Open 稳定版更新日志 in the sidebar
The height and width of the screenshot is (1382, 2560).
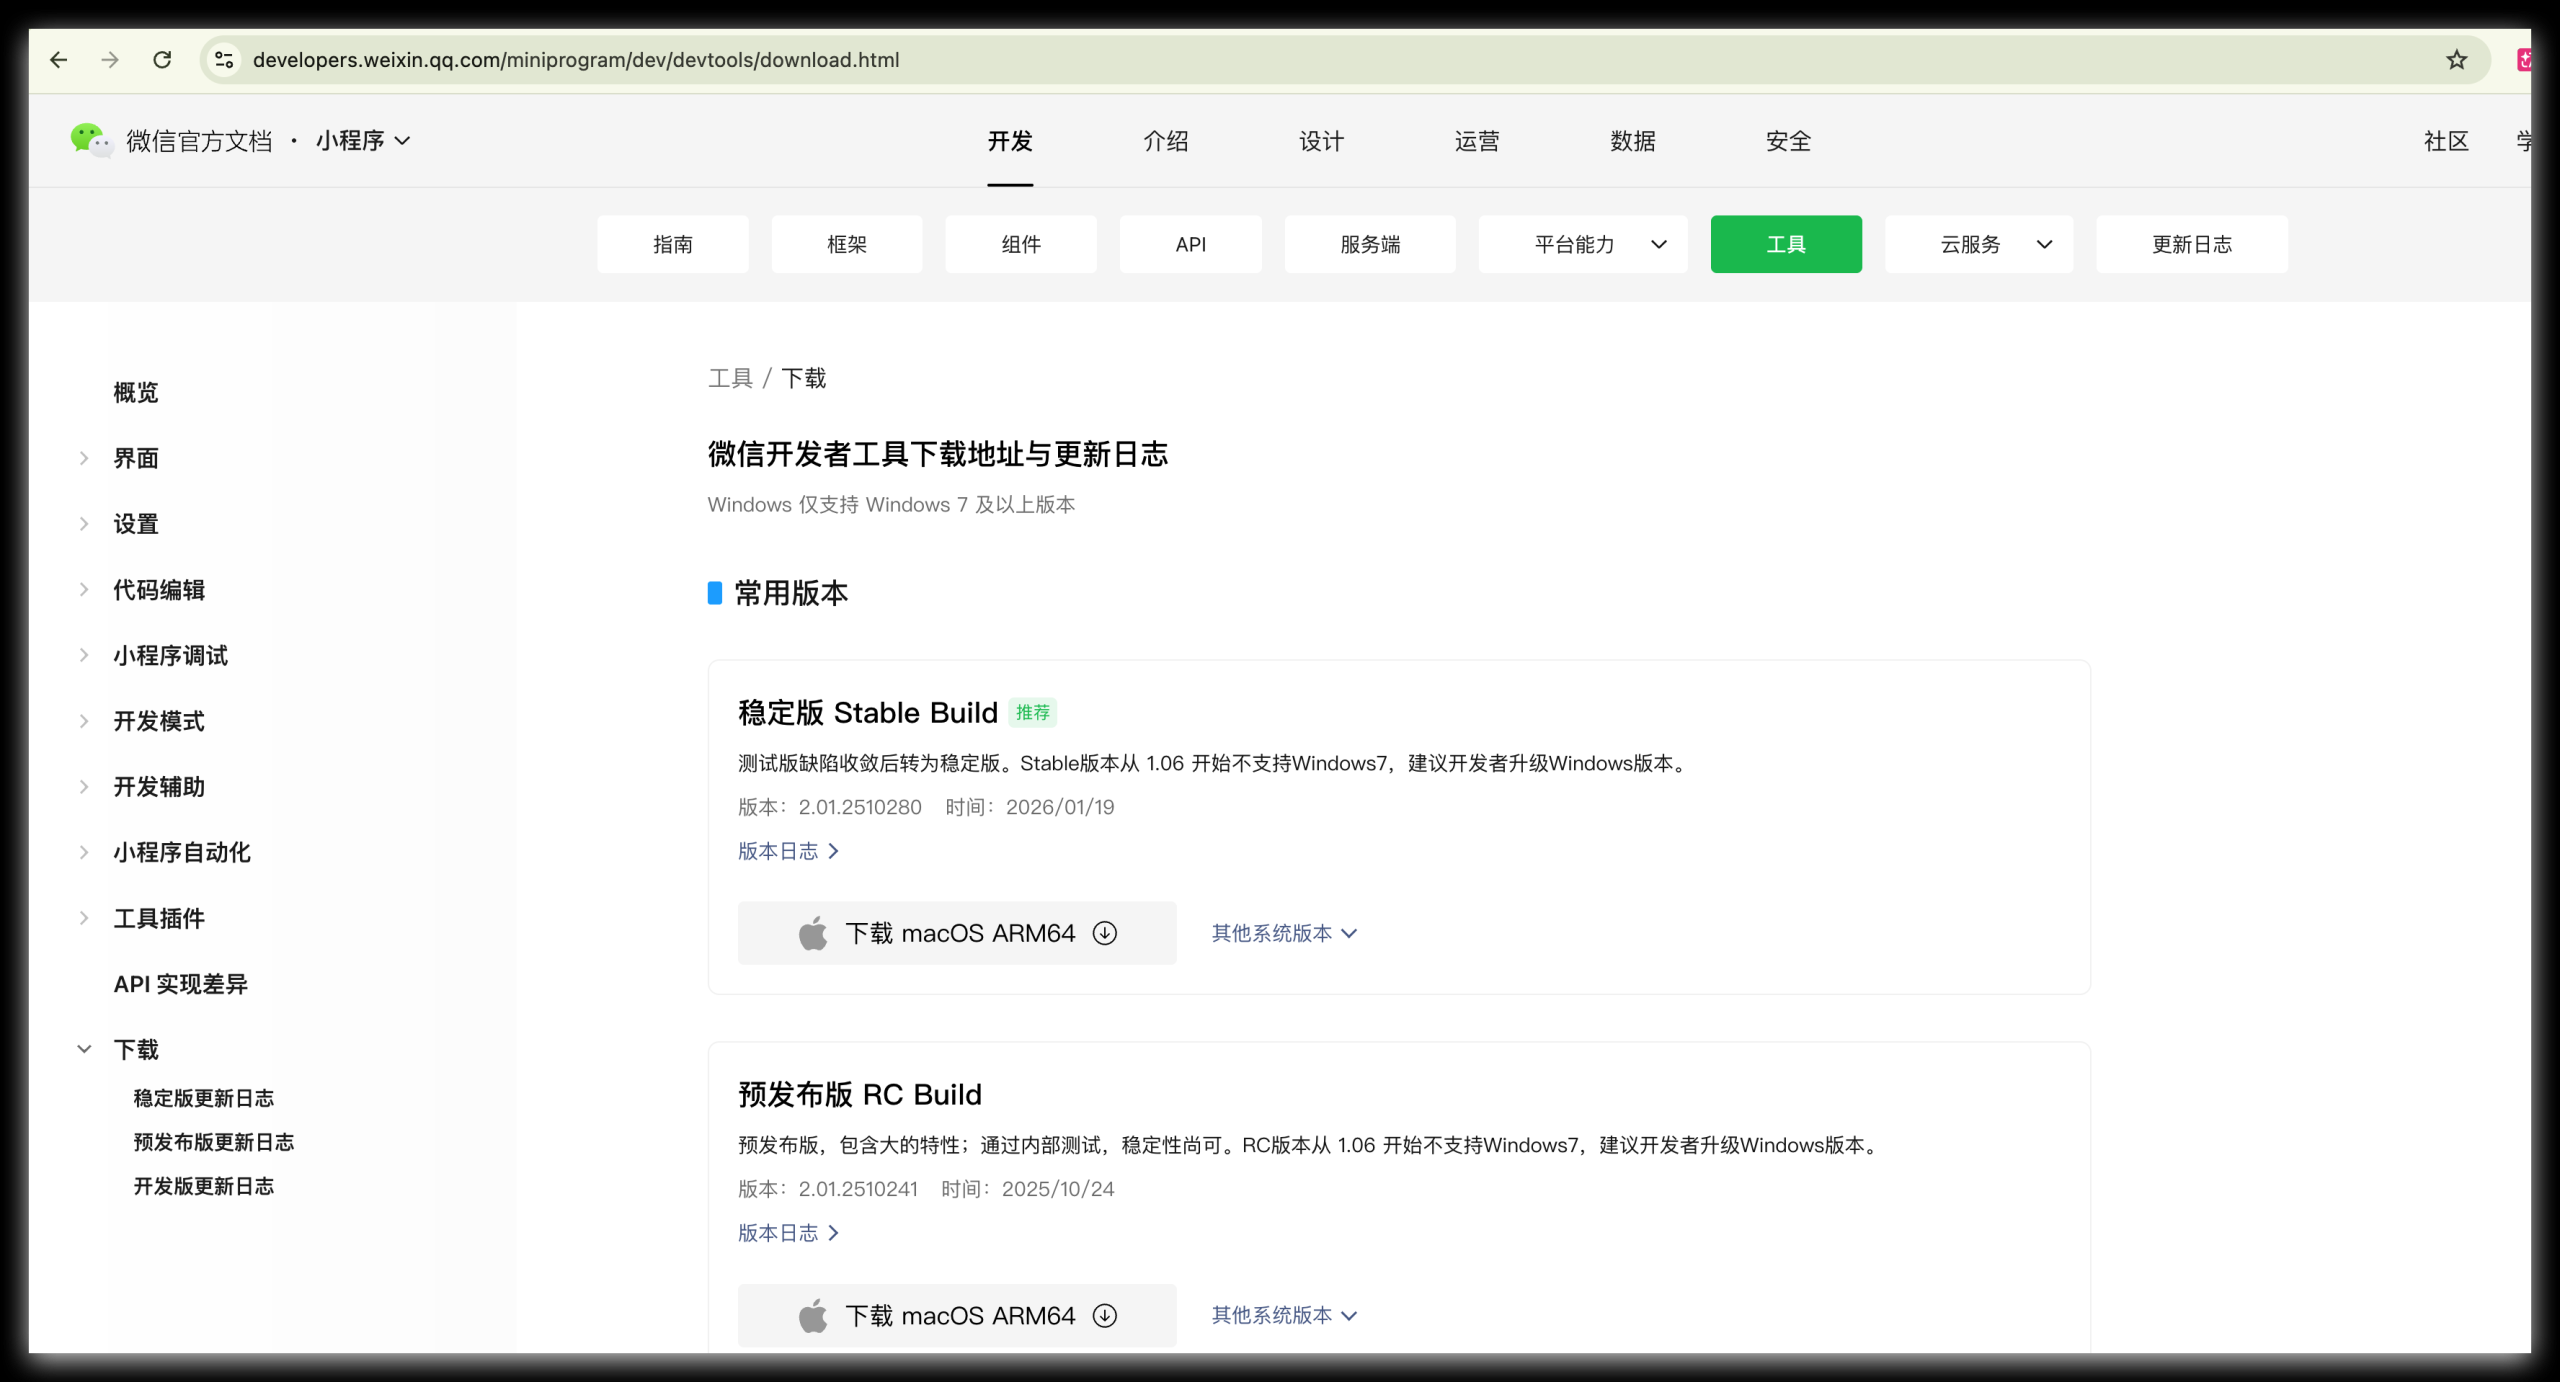204,1098
